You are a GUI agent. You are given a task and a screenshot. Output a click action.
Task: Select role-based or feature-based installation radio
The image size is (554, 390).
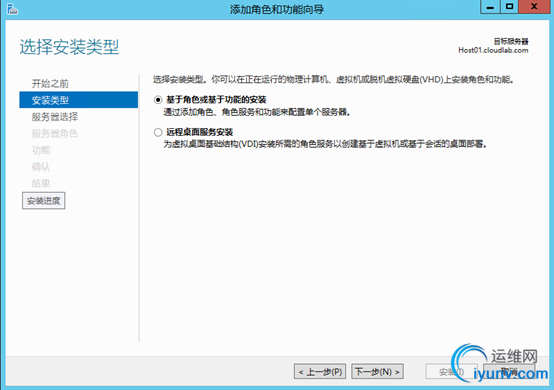click(158, 100)
